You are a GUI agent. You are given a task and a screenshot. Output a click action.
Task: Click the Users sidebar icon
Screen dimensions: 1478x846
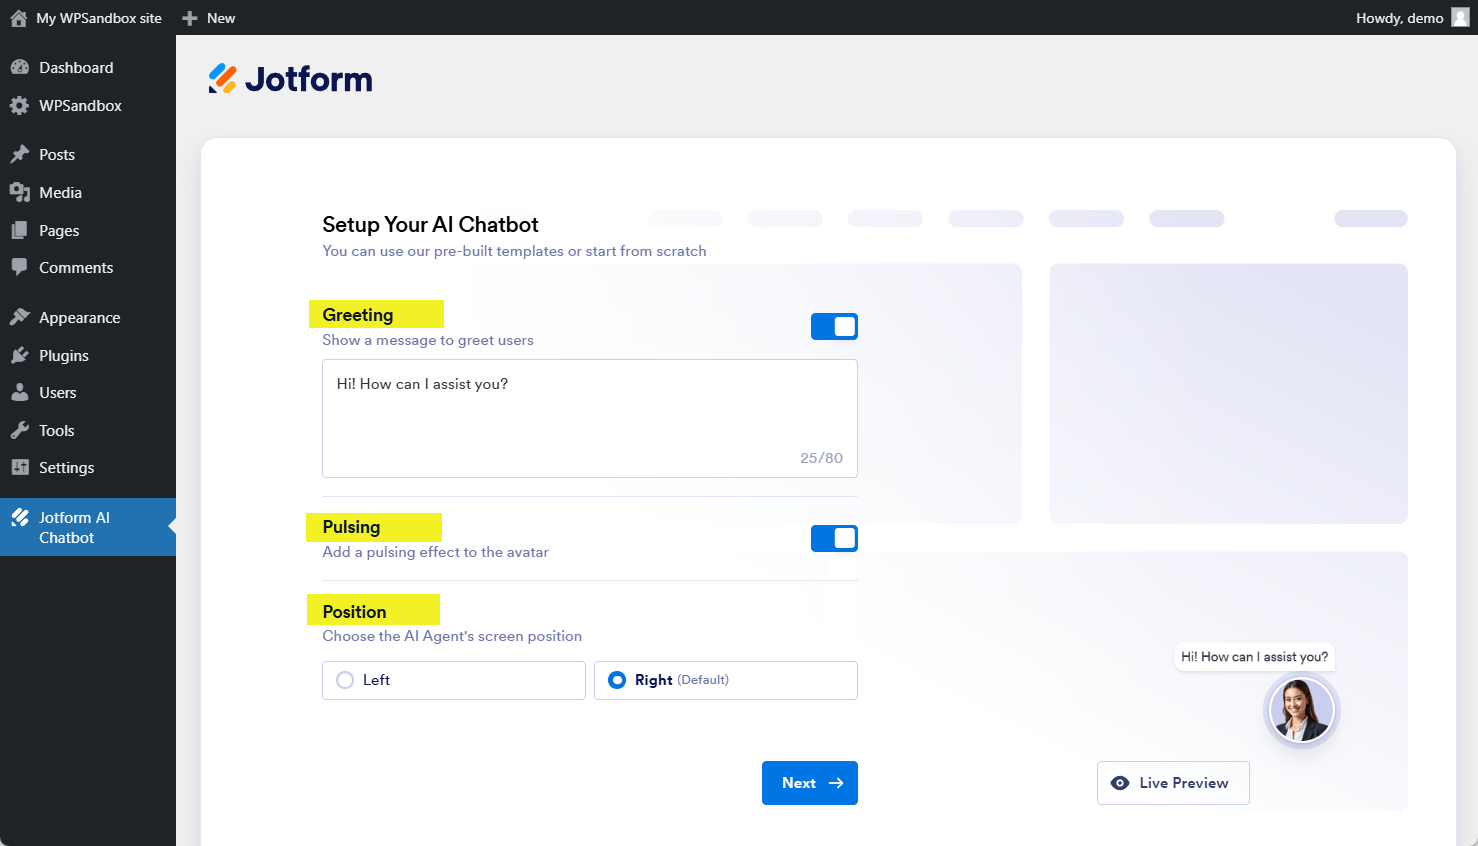point(22,392)
